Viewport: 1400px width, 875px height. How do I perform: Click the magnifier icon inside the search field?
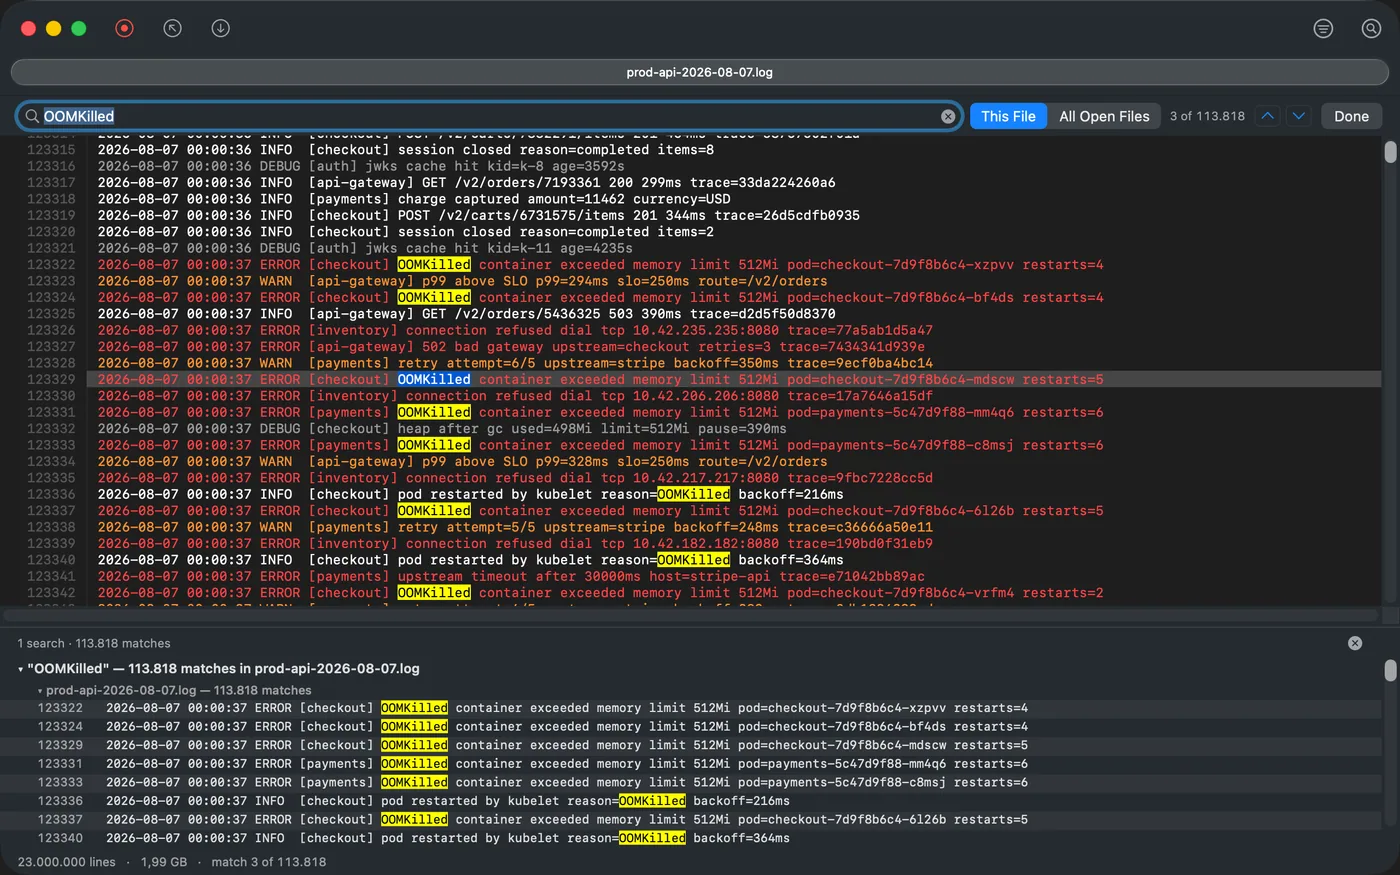tap(32, 116)
